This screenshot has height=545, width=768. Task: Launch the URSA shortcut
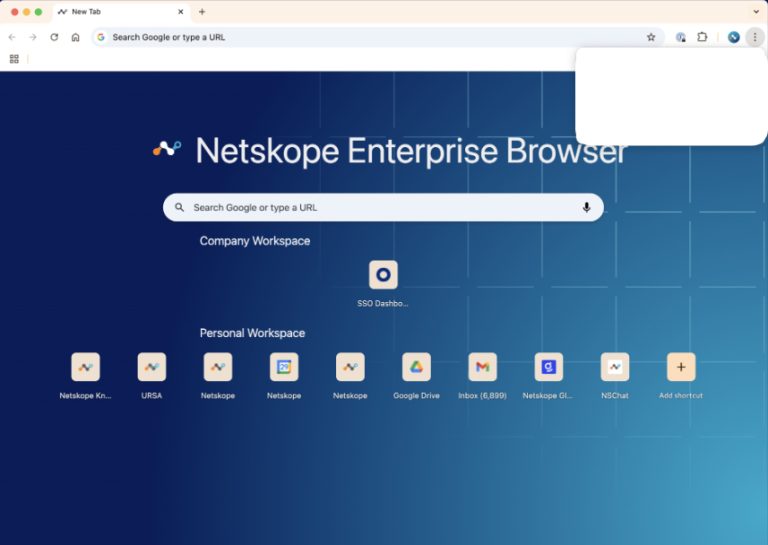click(152, 376)
